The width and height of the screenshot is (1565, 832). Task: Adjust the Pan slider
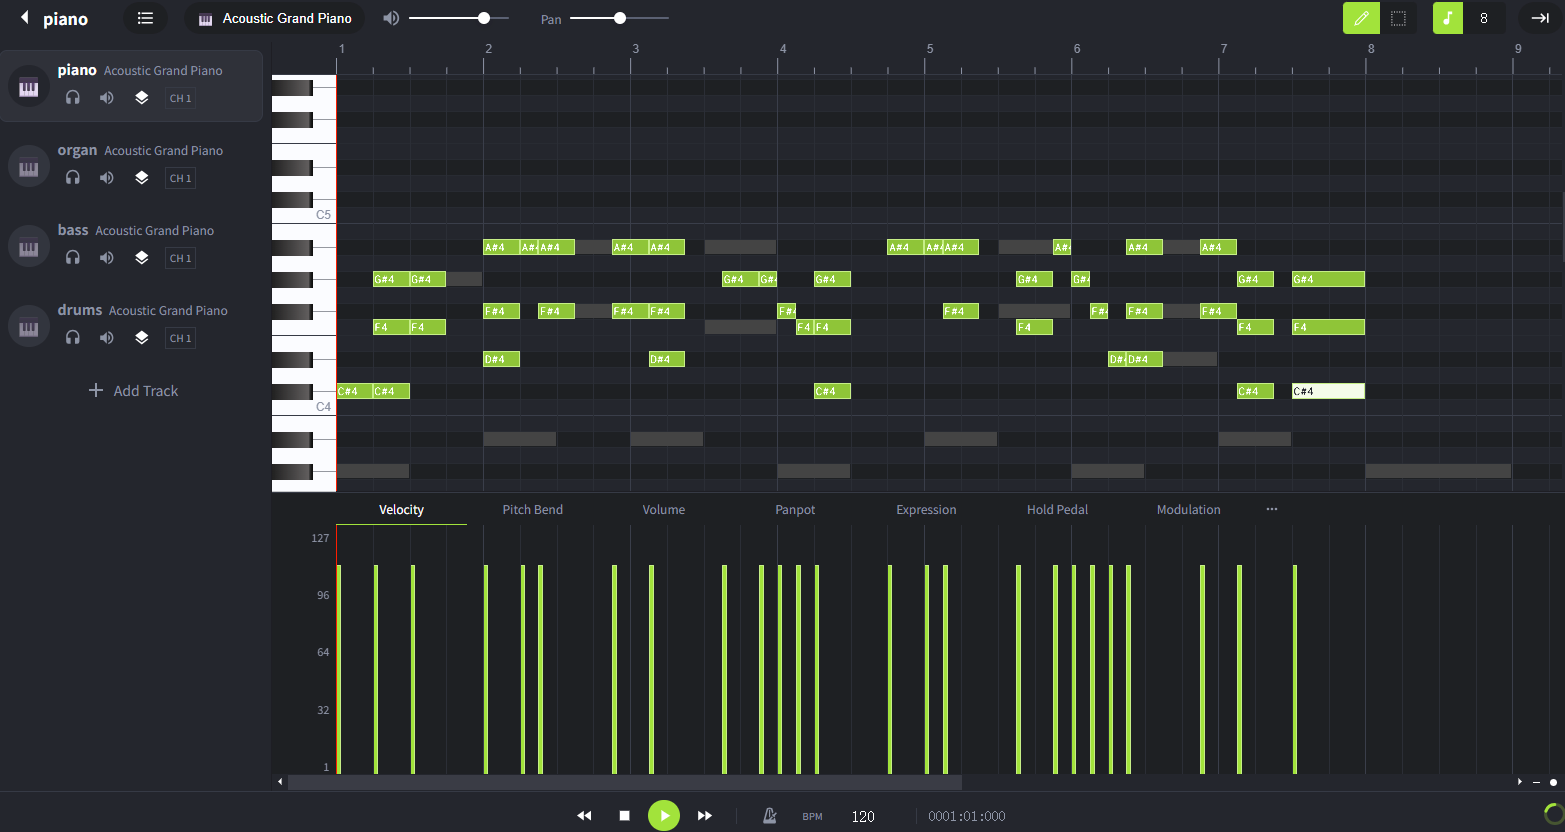(x=619, y=18)
